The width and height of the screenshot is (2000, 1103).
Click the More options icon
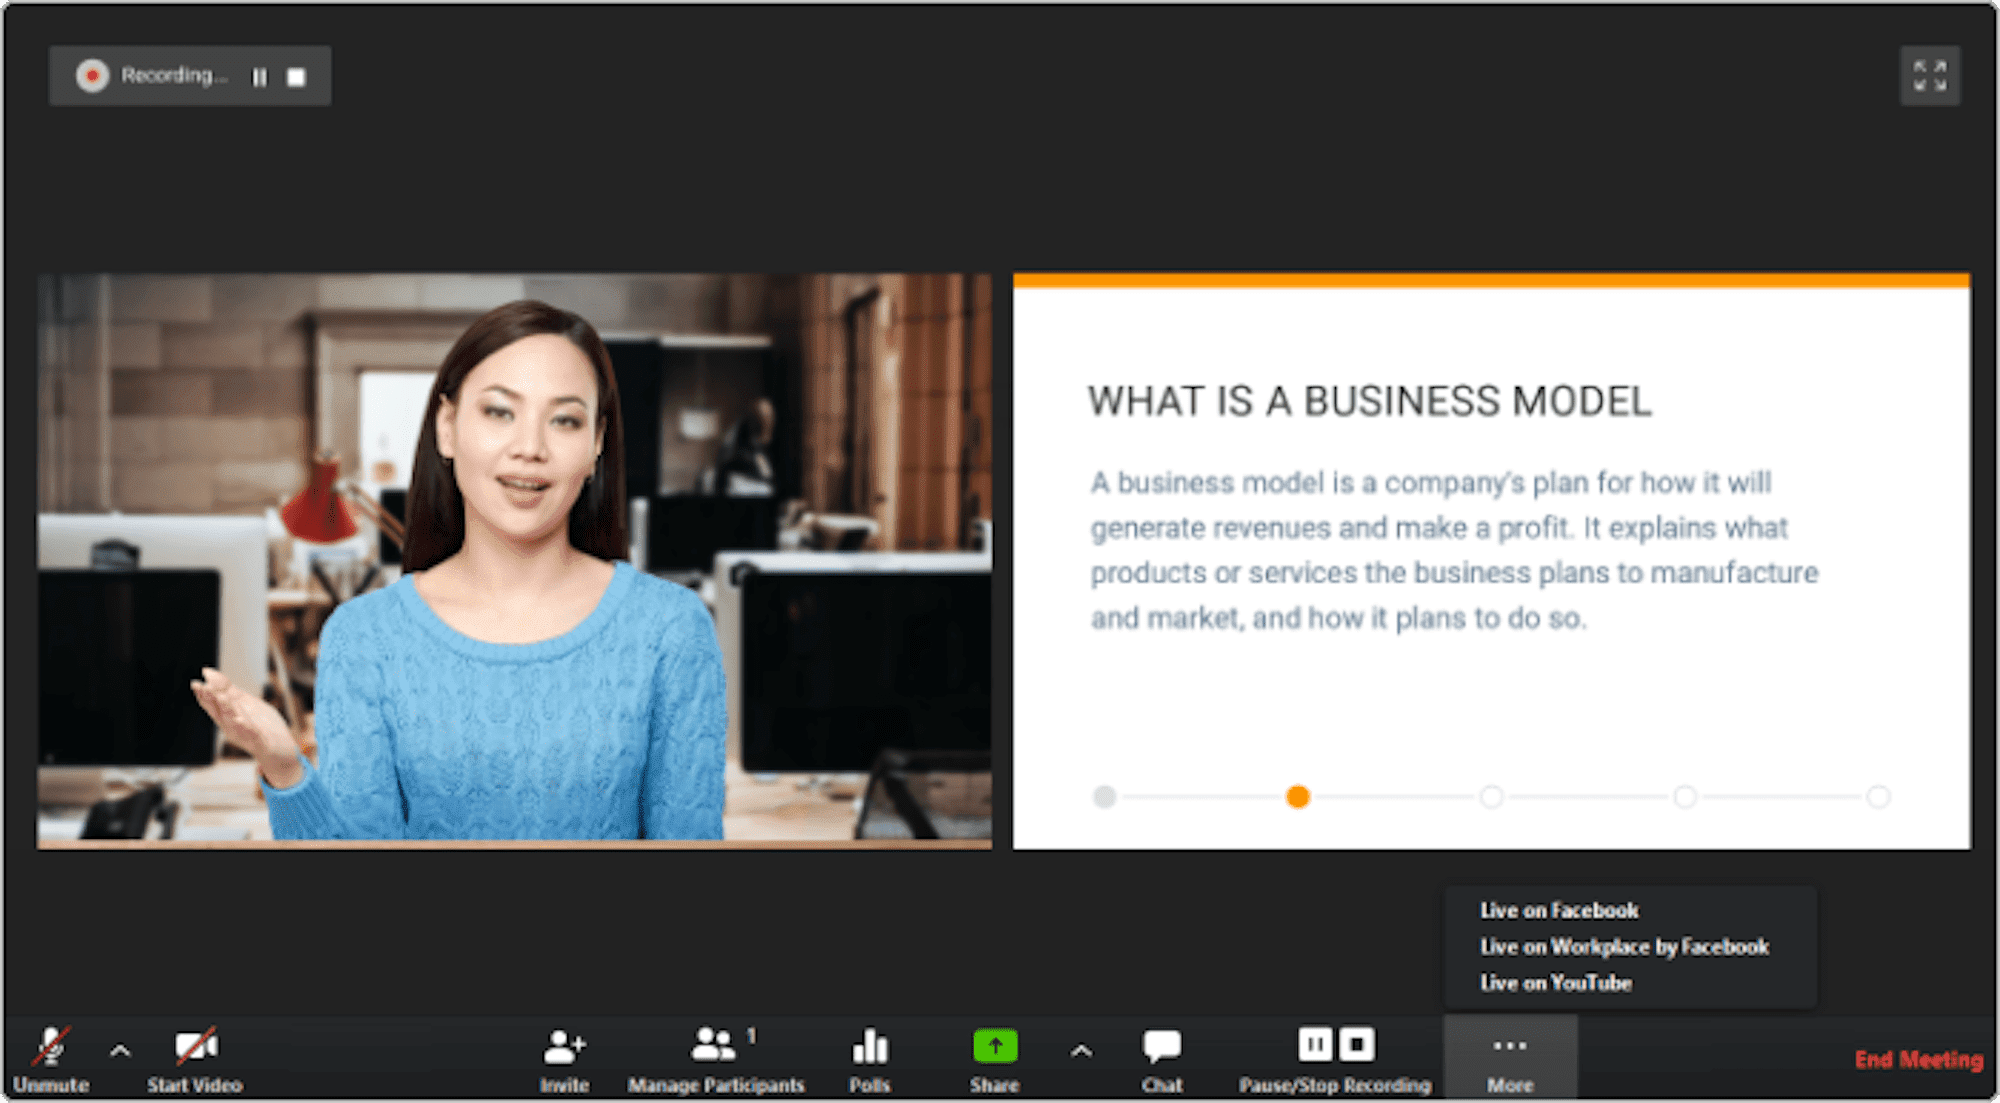(1510, 1046)
